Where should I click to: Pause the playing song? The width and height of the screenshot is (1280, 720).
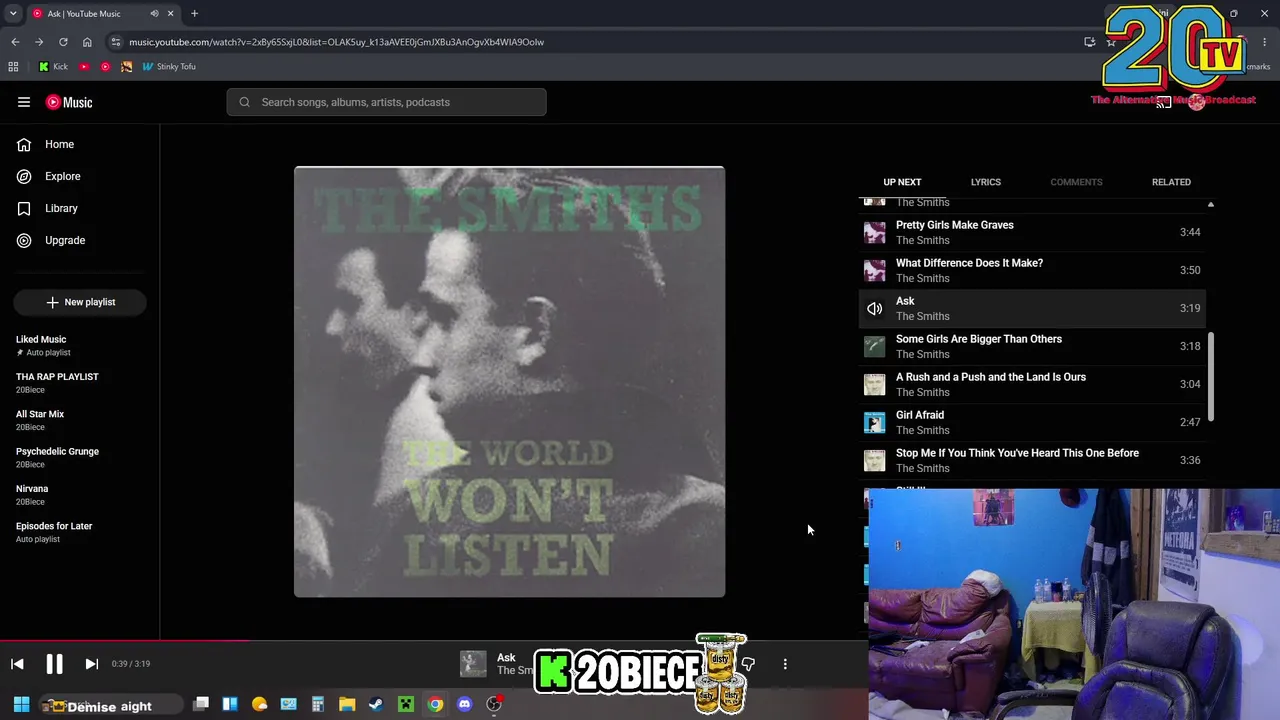[x=54, y=664]
